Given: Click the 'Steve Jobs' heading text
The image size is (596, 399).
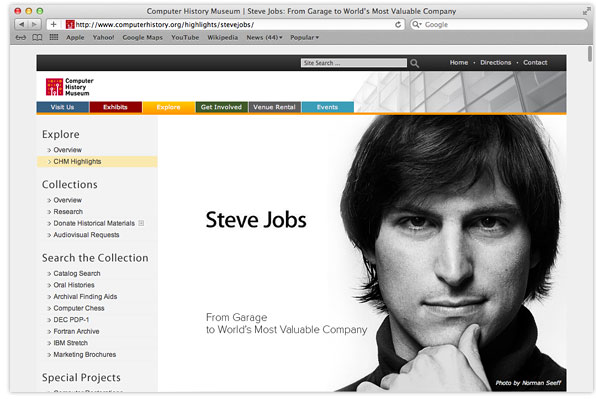Looking at the screenshot, I should click(x=256, y=220).
